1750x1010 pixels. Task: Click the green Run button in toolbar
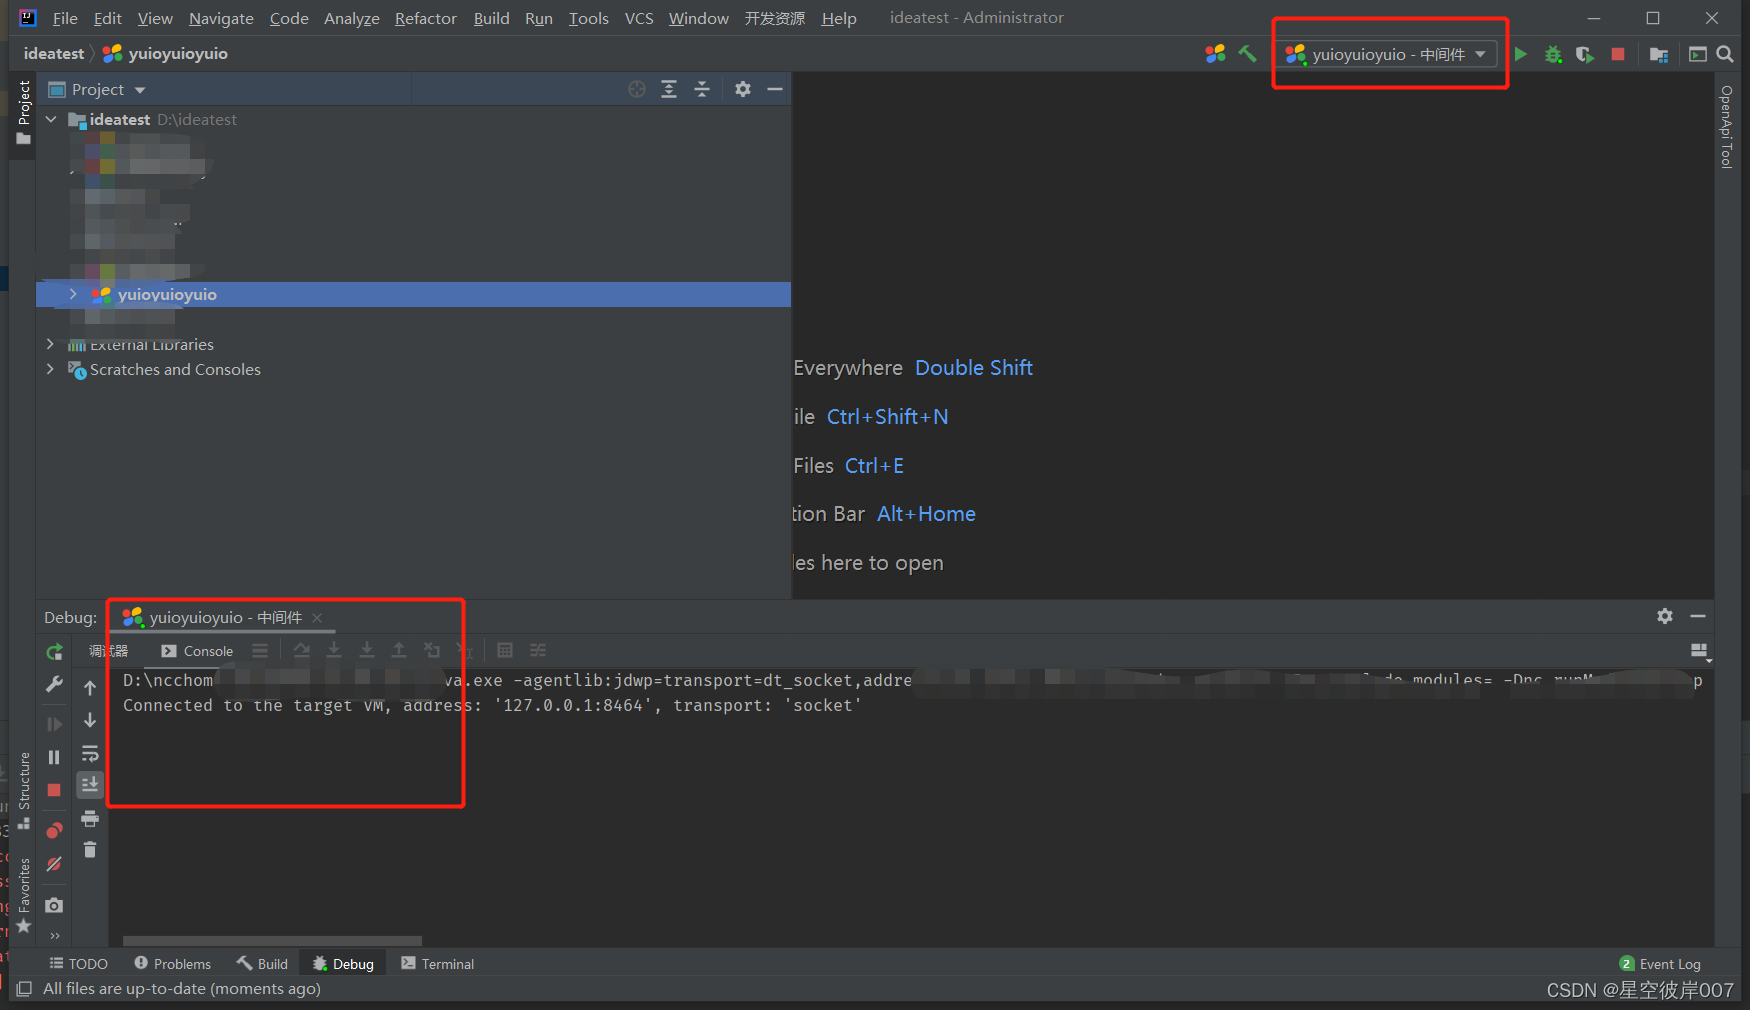1521,54
